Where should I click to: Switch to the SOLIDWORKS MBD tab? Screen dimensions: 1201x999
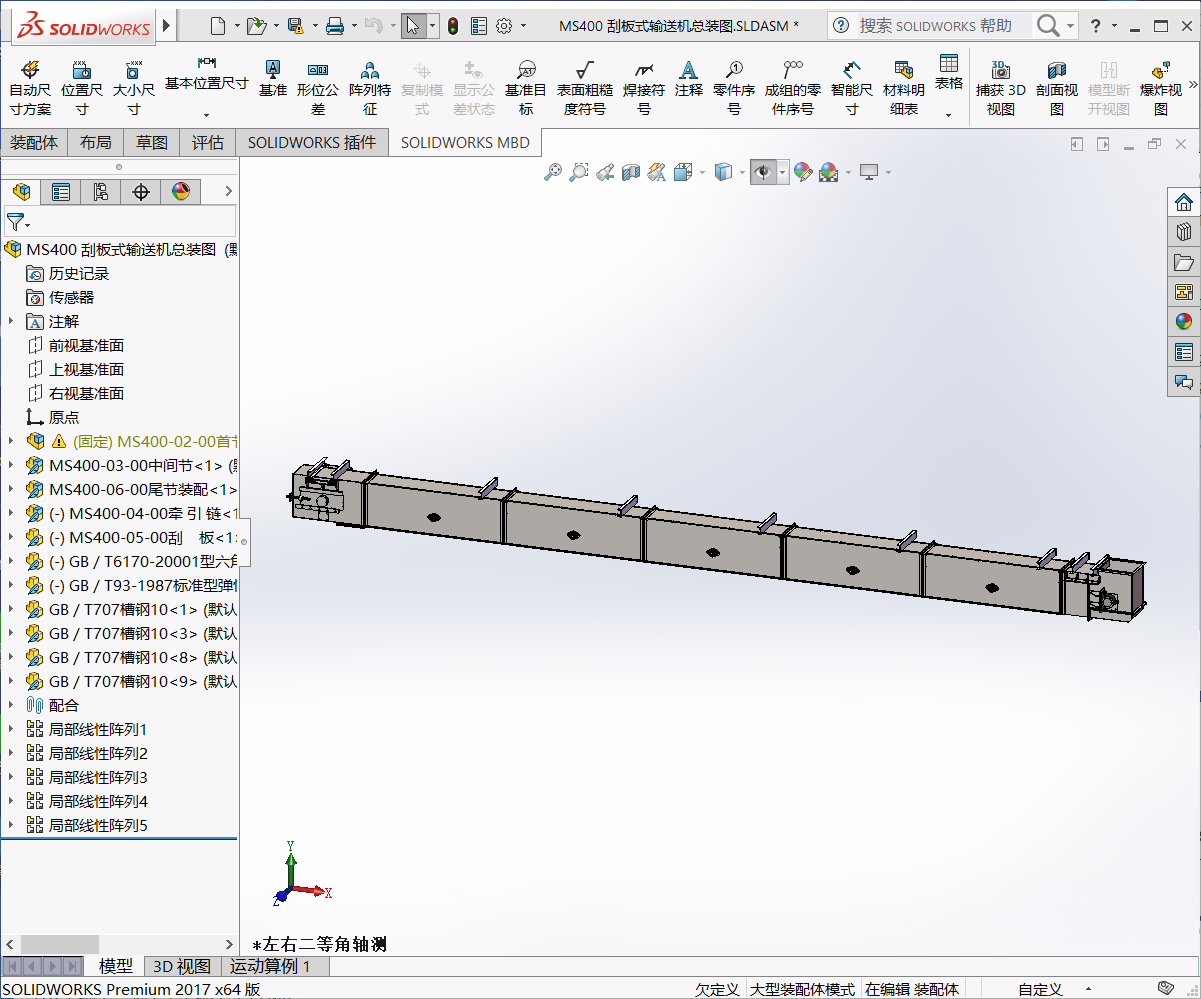tap(466, 142)
